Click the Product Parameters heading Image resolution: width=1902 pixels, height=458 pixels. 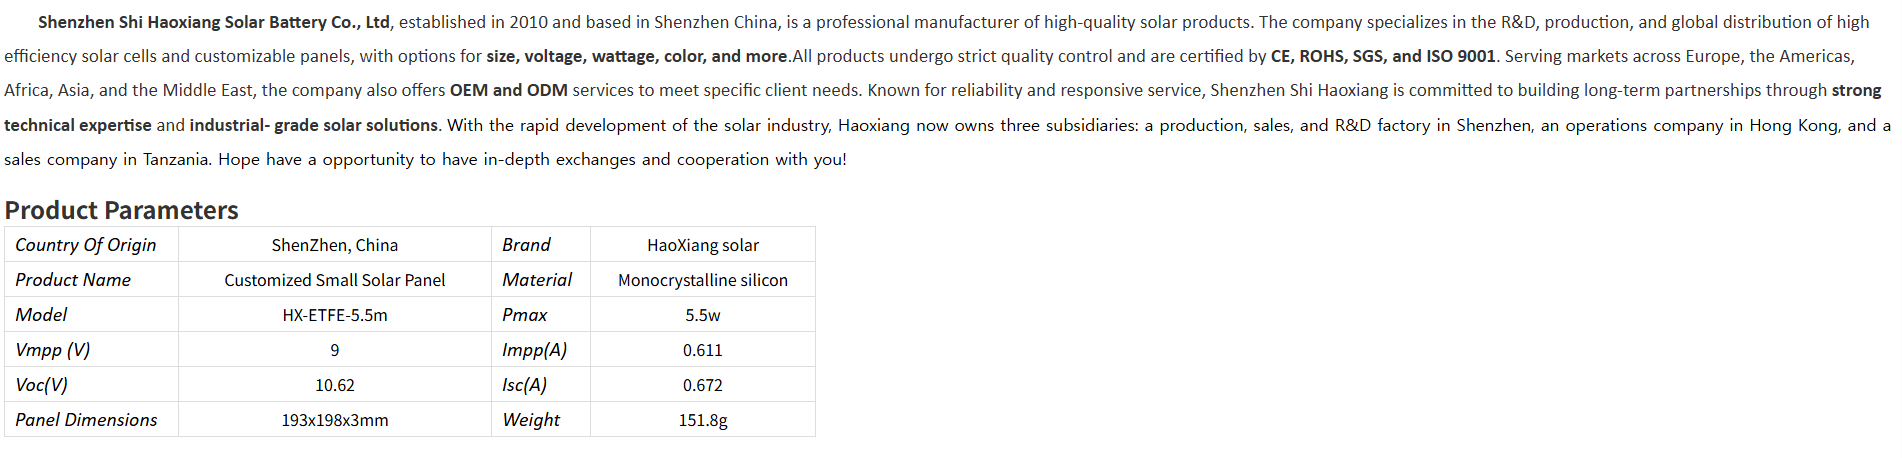(121, 210)
